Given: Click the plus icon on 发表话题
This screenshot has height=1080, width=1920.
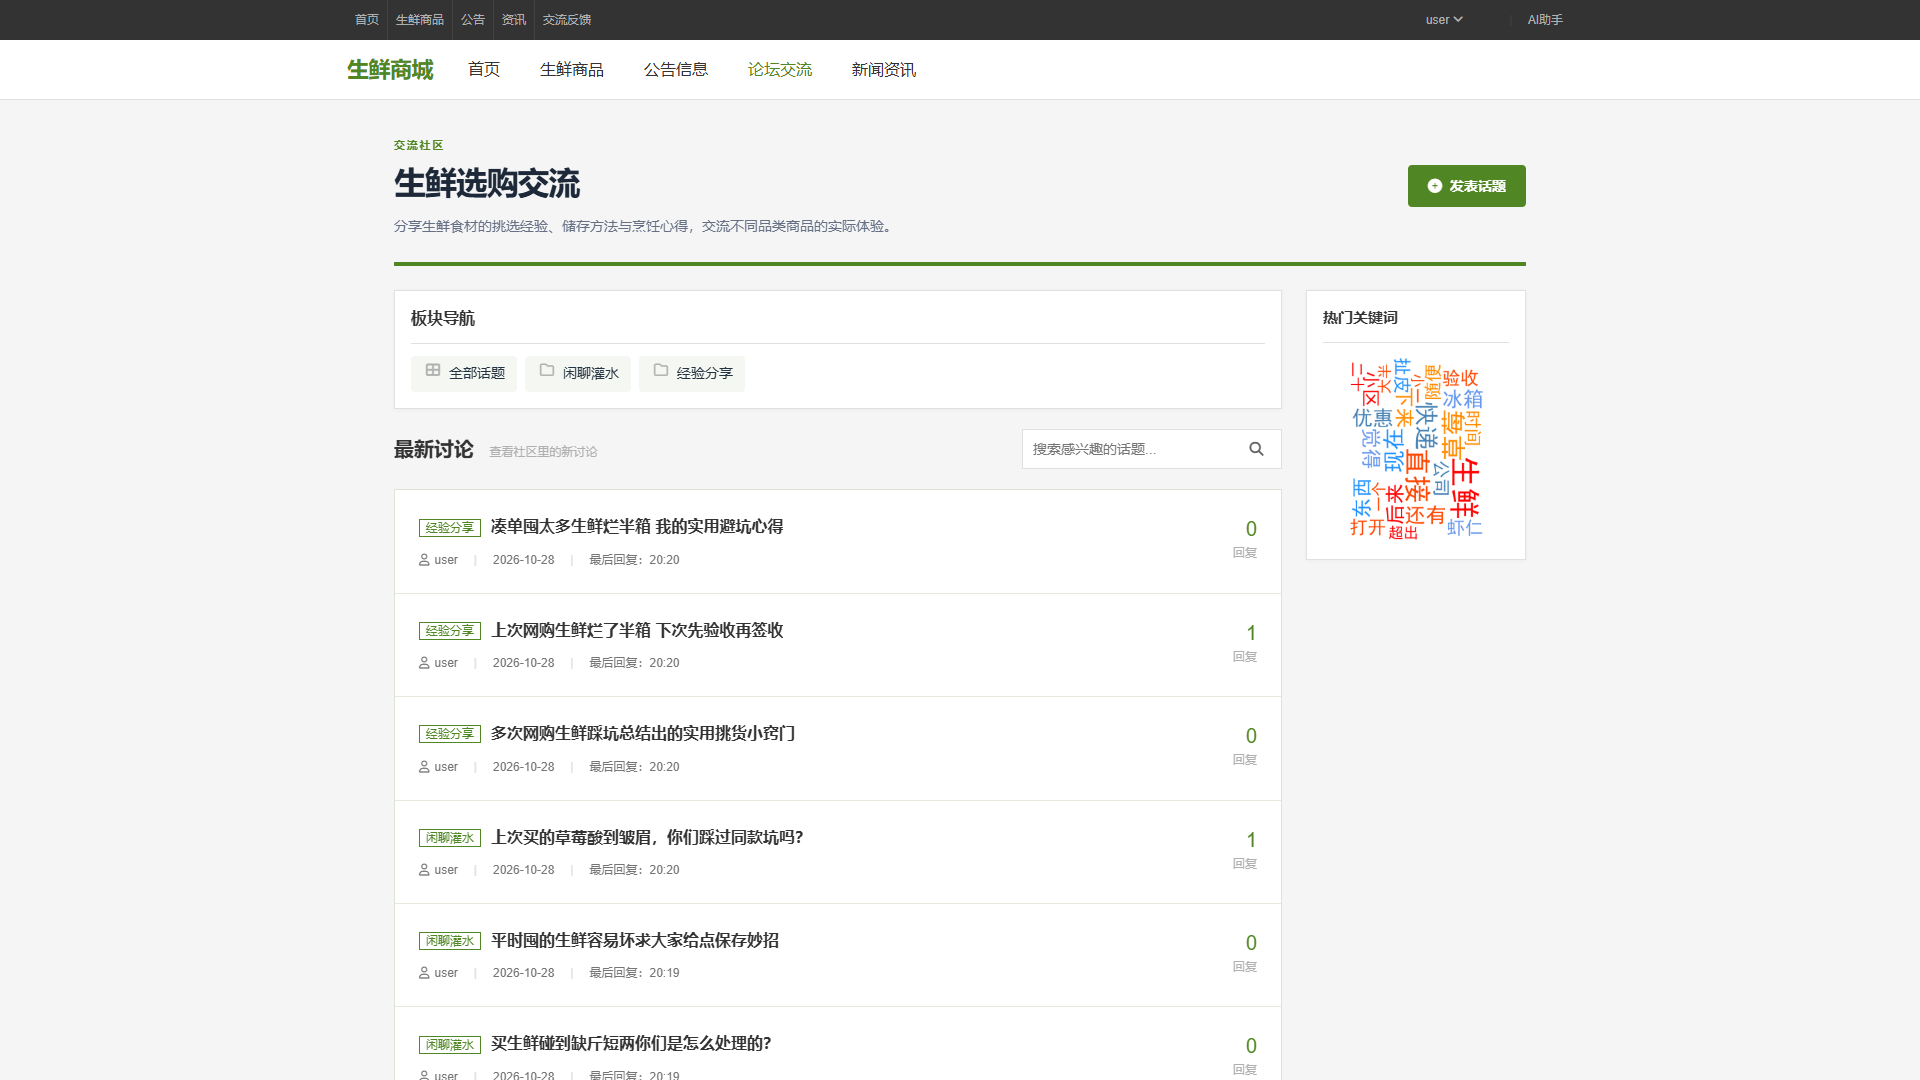Looking at the screenshot, I should coord(1435,186).
